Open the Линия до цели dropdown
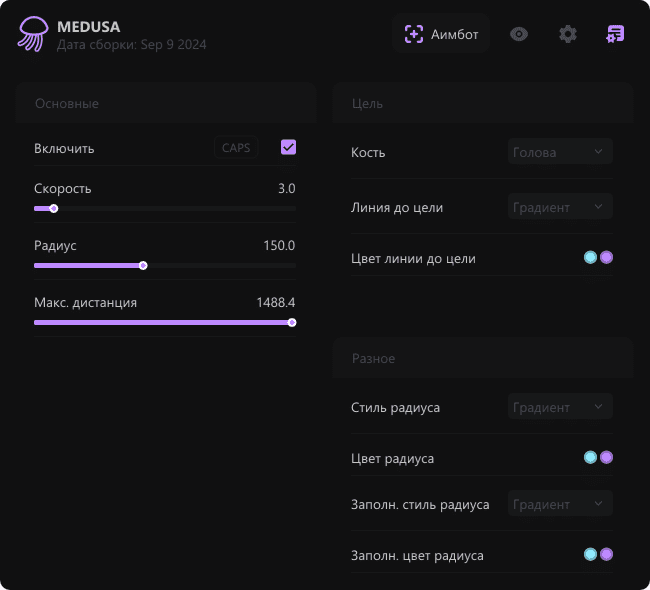 (559, 207)
